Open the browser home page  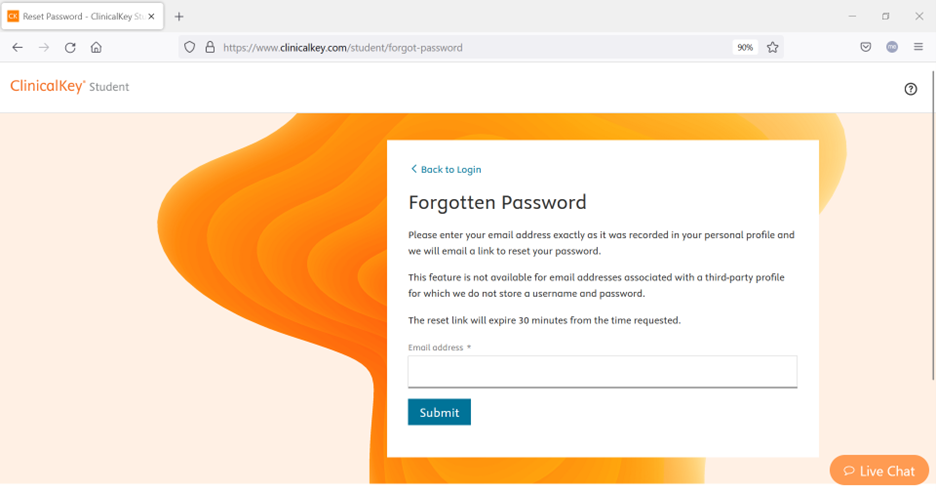click(96, 47)
